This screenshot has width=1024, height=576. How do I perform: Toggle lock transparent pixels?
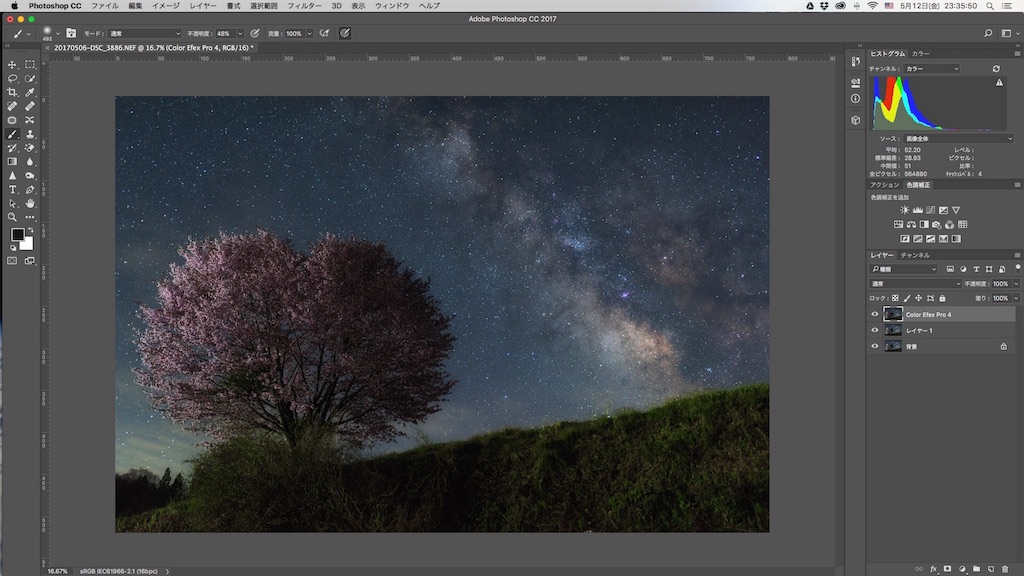[x=895, y=298]
